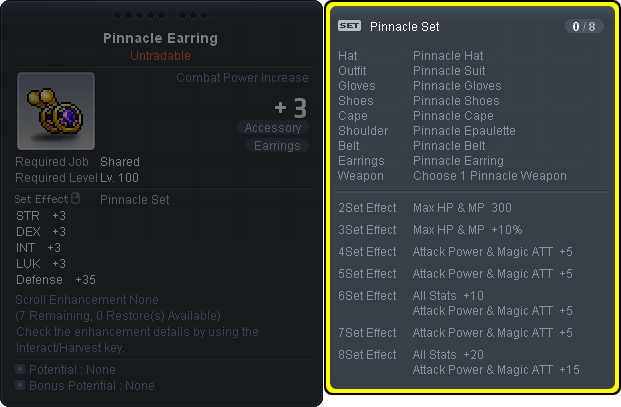Click the star rating row
Viewport: 621px width, 407px height.
(161, 16)
